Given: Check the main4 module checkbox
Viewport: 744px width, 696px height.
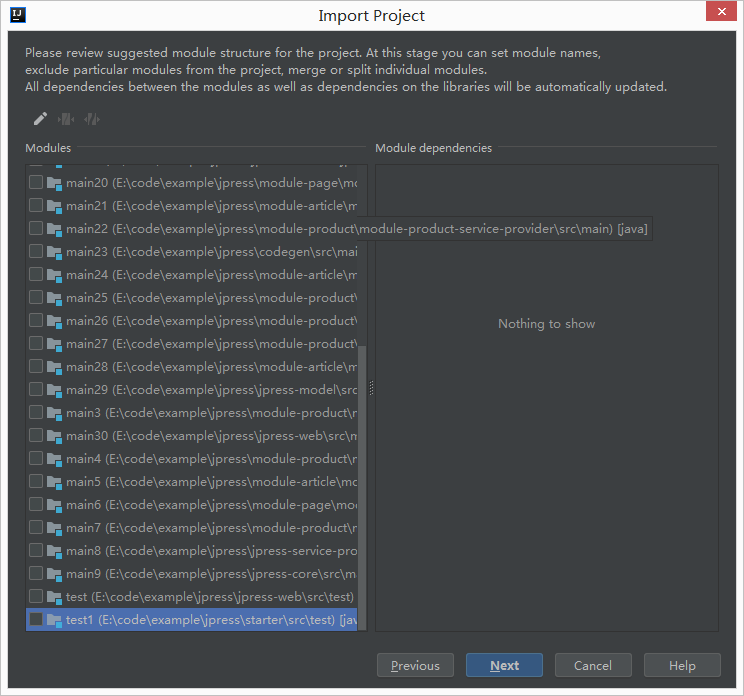Looking at the screenshot, I should (36, 459).
